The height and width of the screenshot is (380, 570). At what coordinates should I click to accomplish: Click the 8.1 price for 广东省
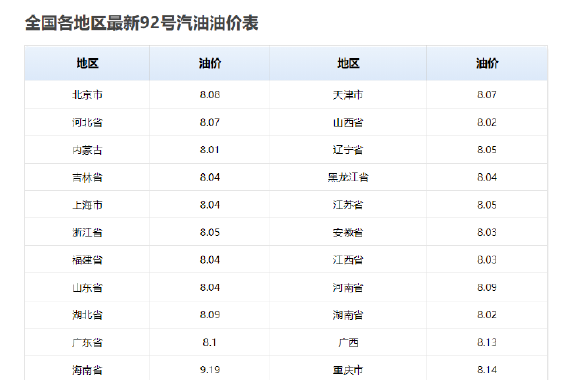pos(210,343)
